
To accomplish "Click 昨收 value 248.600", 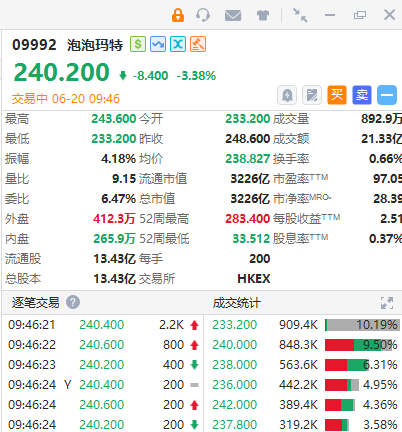I will click(x=247, y=139).
